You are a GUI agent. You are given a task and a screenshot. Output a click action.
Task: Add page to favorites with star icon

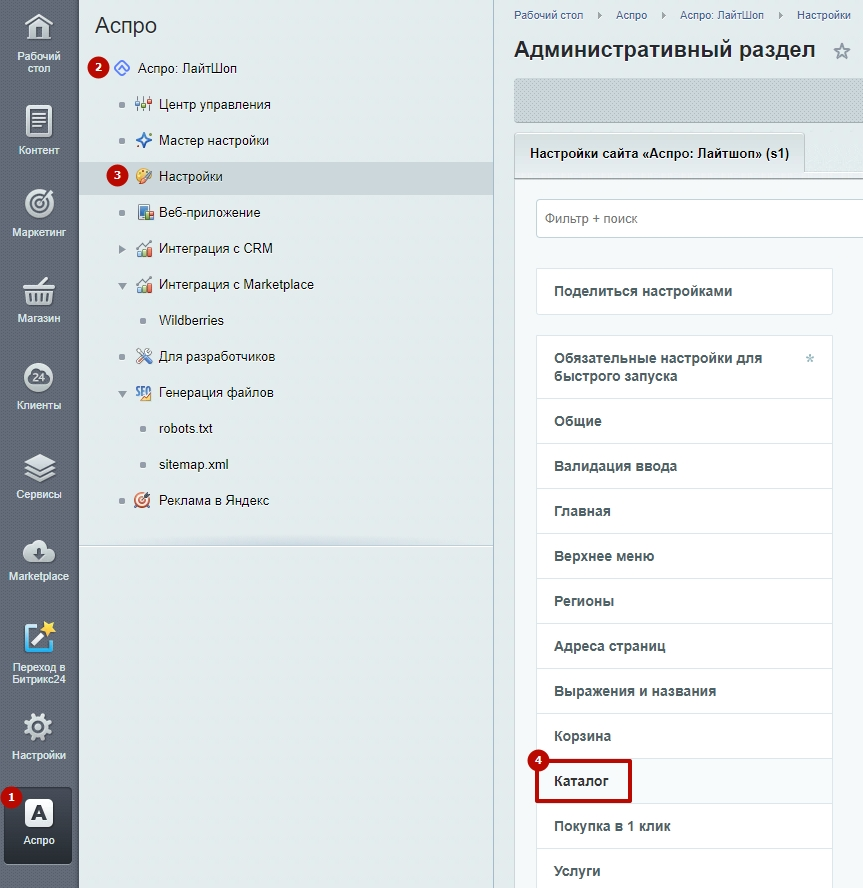point(842,52)
